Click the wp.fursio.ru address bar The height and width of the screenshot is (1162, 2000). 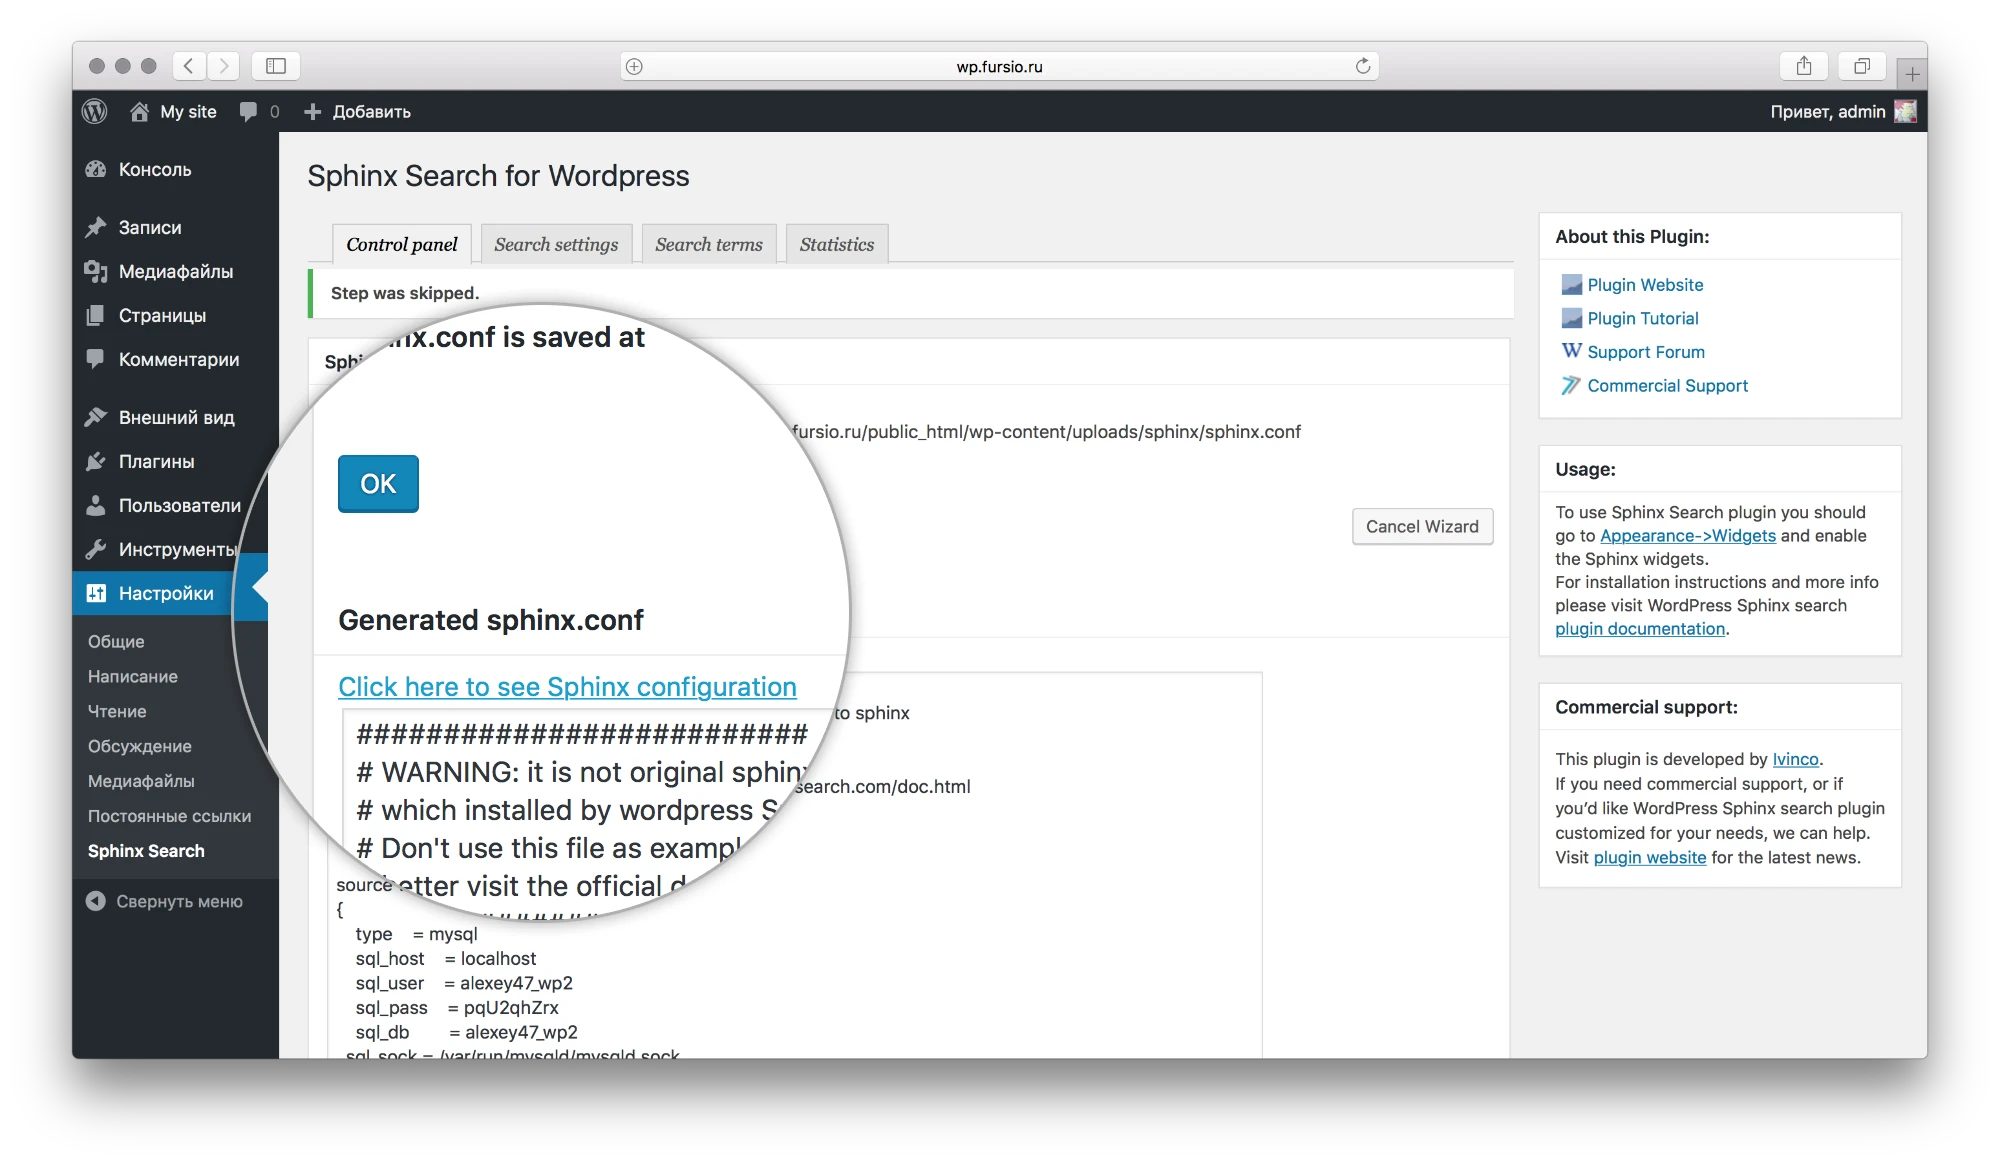point(998,66)
